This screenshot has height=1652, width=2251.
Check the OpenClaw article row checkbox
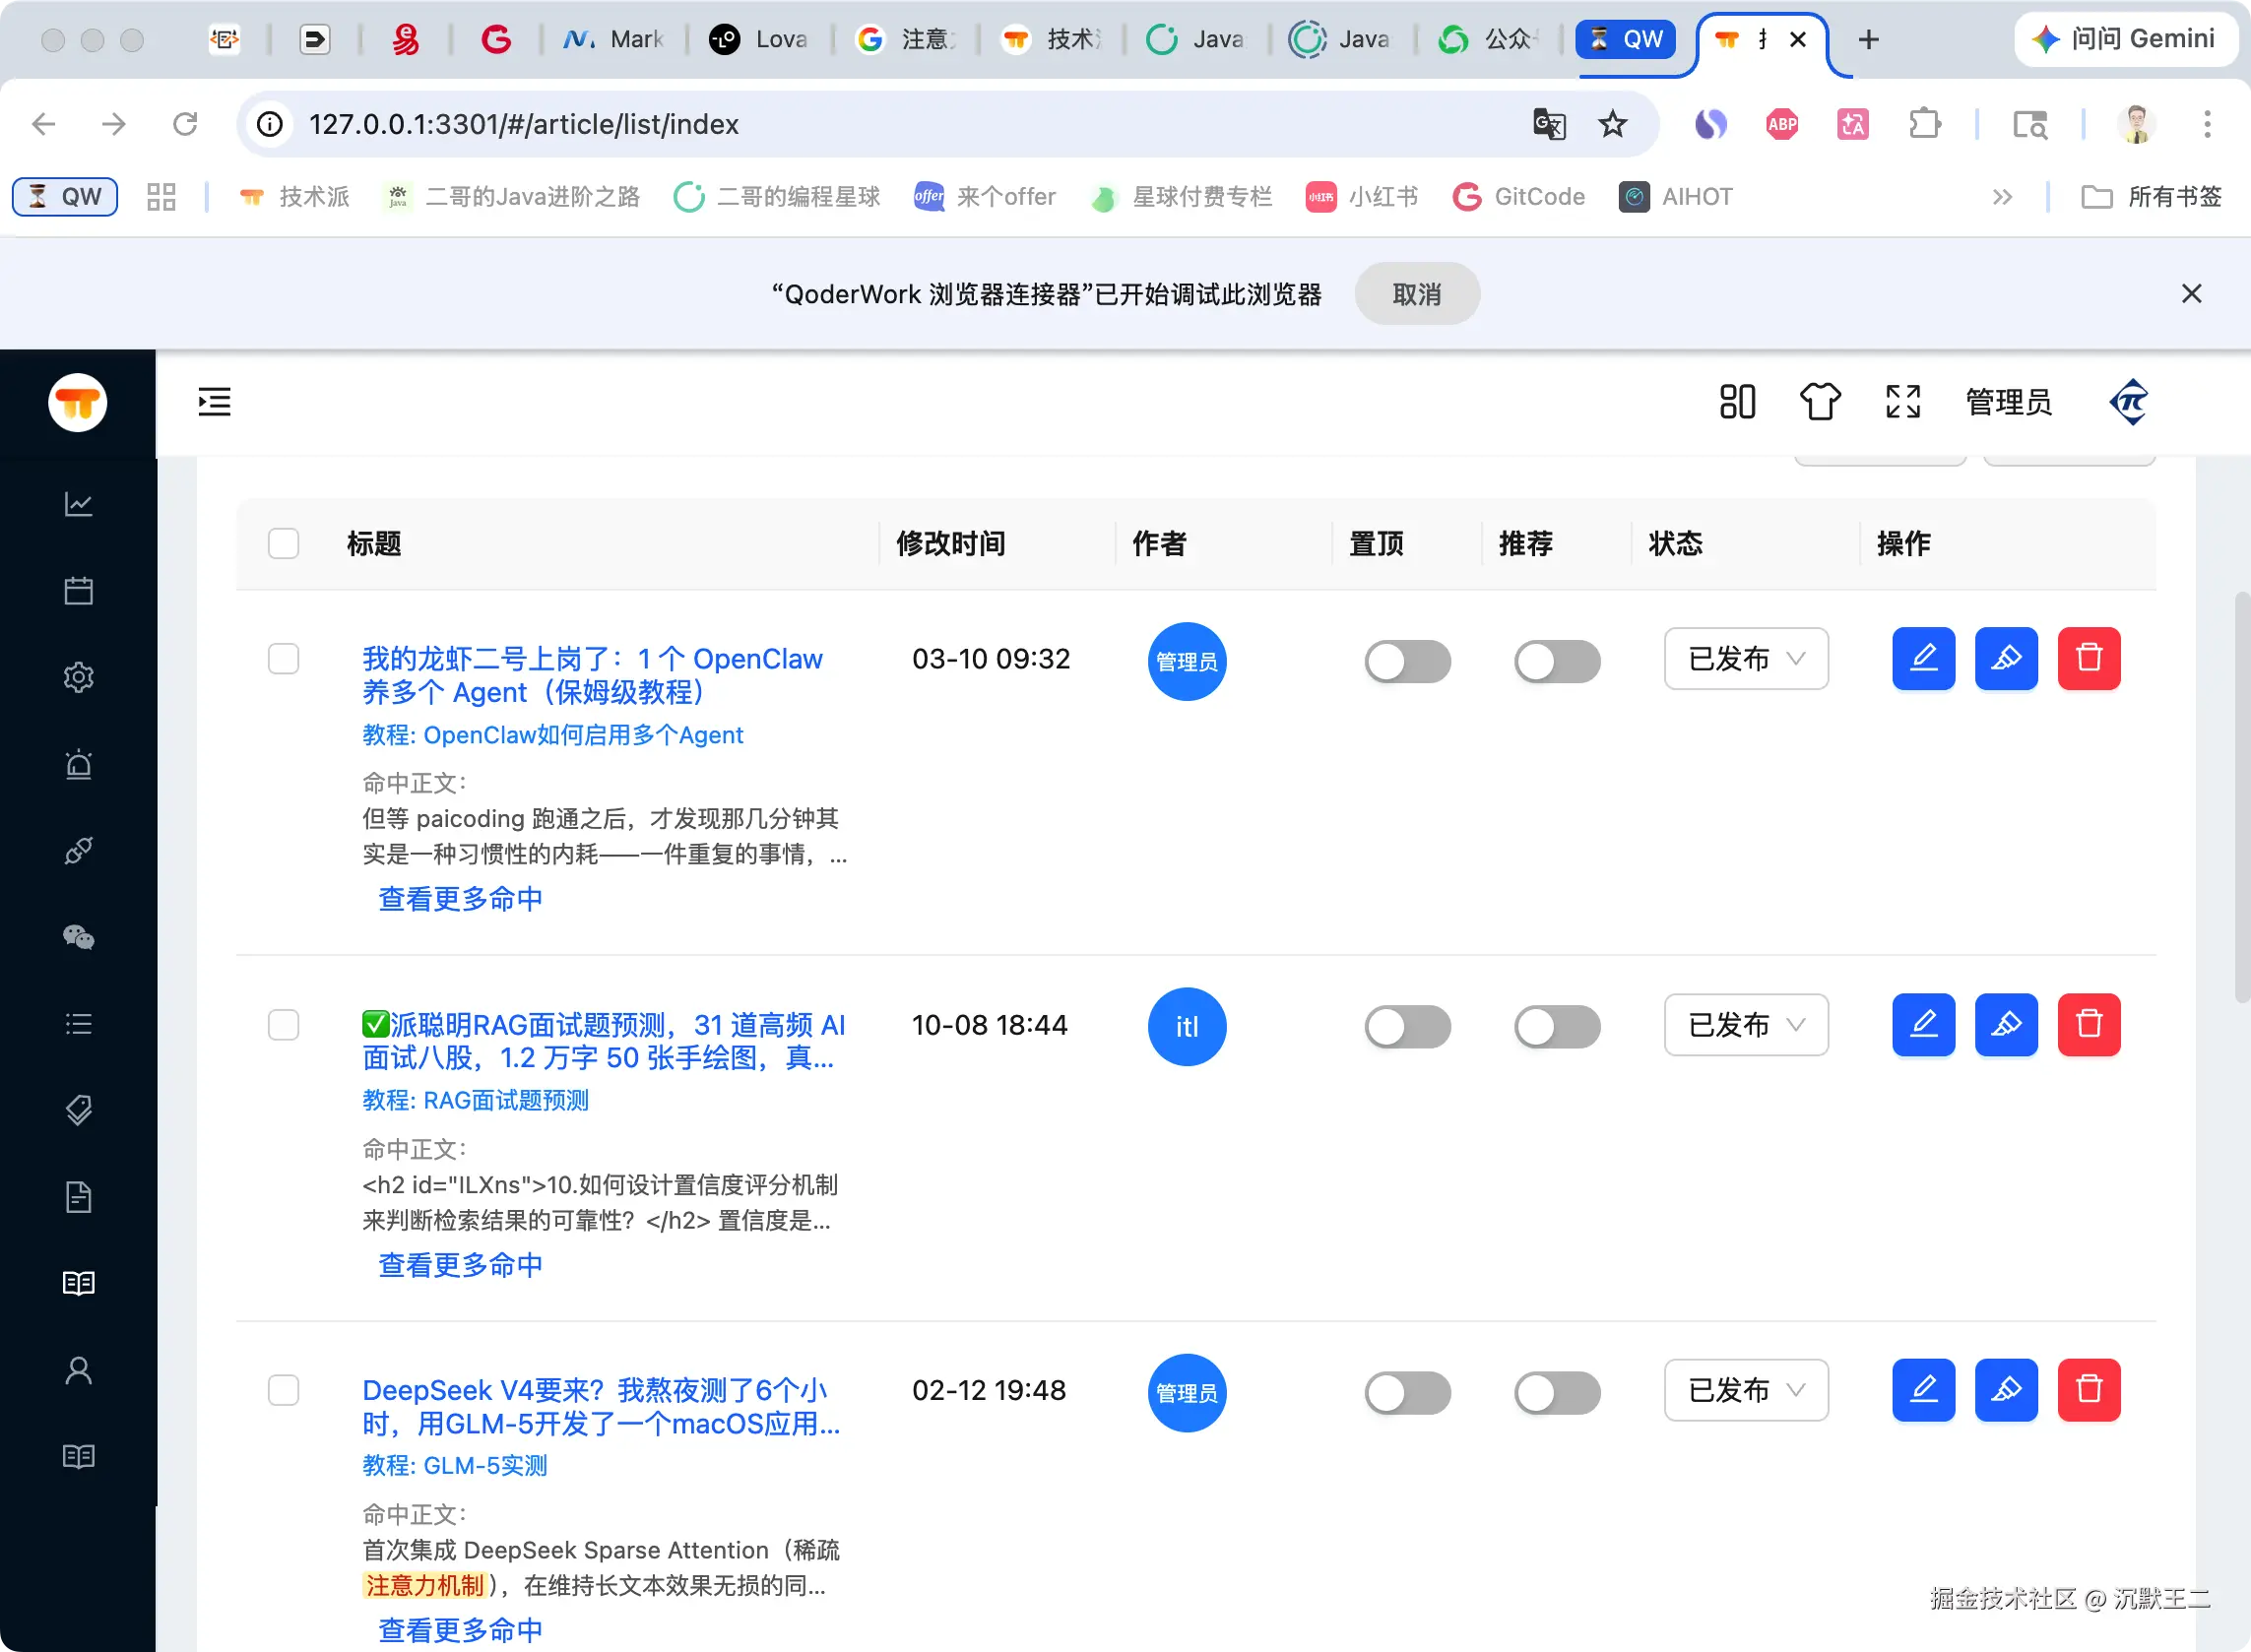[x=284, y=659]
